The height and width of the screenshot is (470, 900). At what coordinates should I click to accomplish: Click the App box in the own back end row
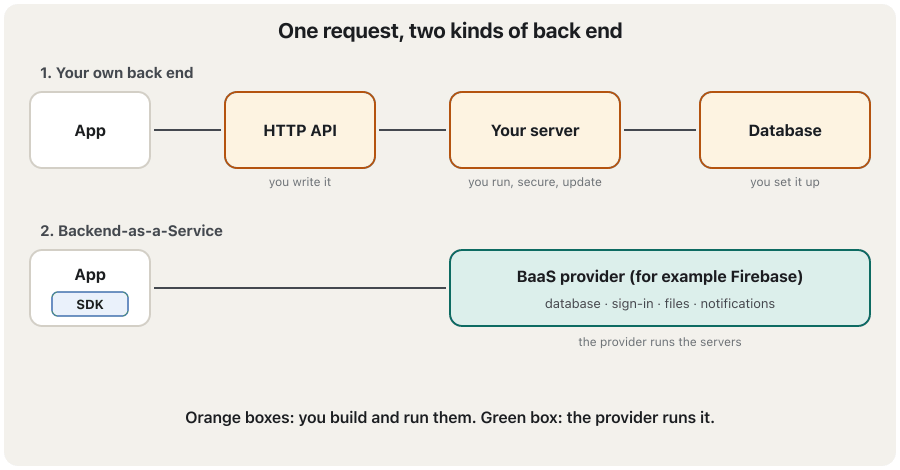pyautogui.click(x=90, y=130)
